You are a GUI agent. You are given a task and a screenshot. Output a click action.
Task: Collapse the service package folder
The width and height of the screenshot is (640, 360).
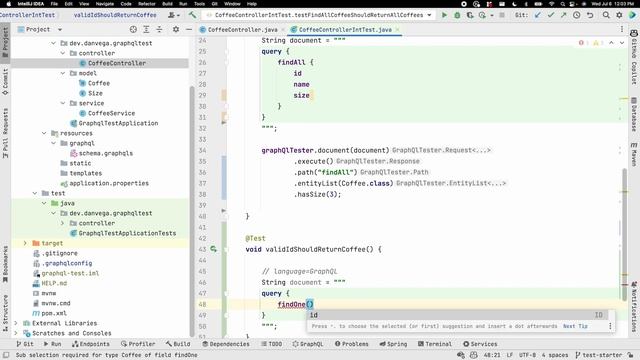pos(63,103)
